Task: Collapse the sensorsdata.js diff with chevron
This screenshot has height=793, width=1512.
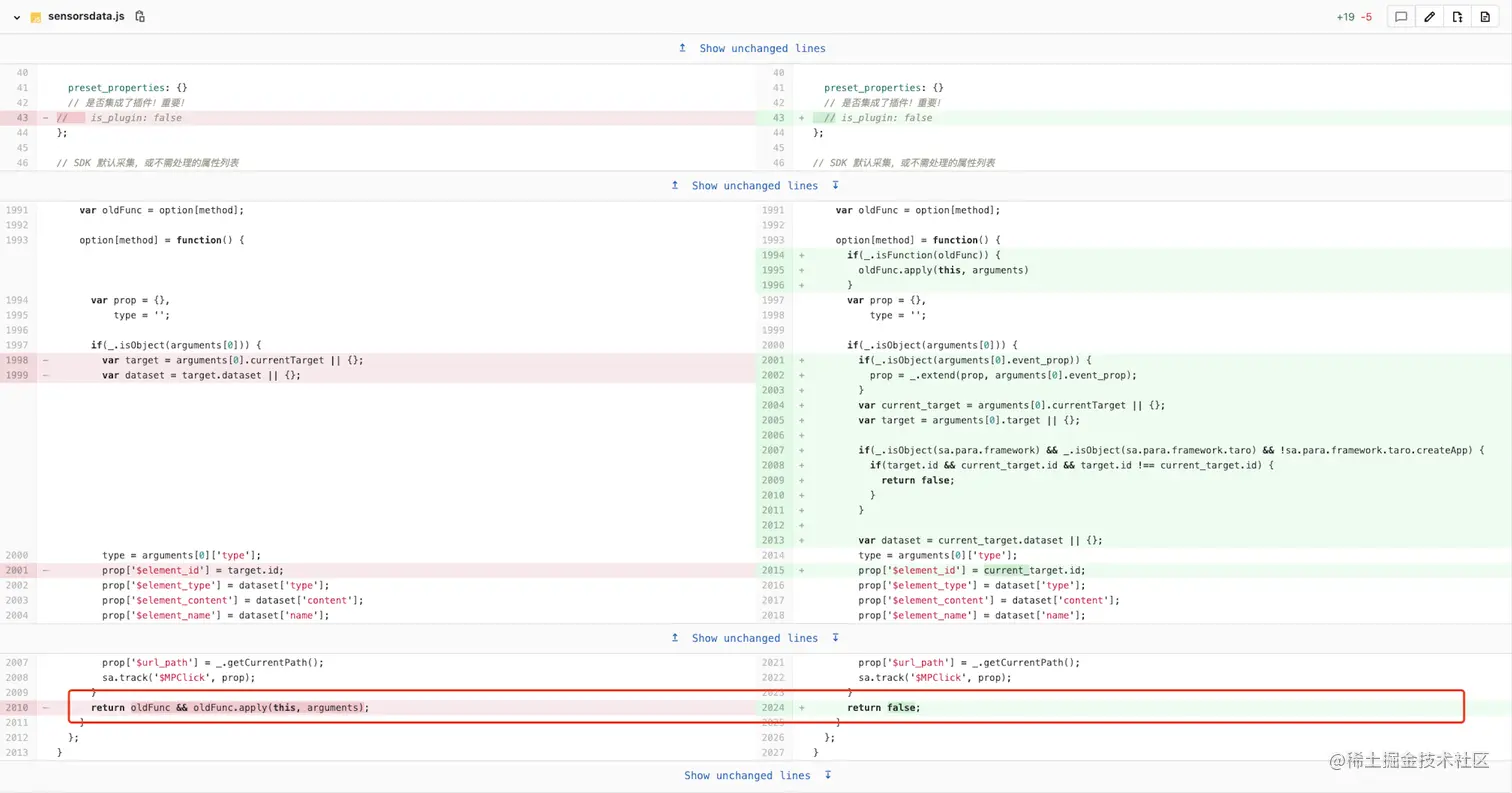Action: point(17,17)
